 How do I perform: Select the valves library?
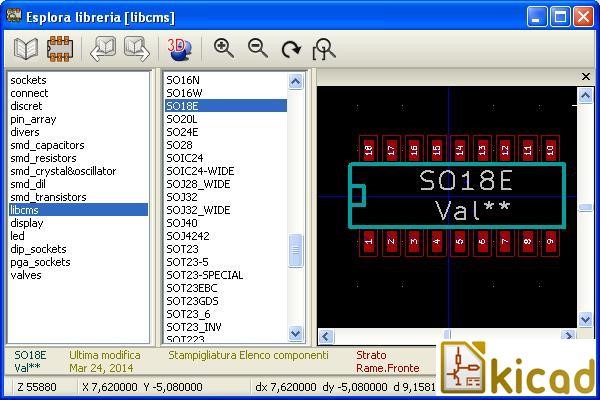[x=26, y=275]
